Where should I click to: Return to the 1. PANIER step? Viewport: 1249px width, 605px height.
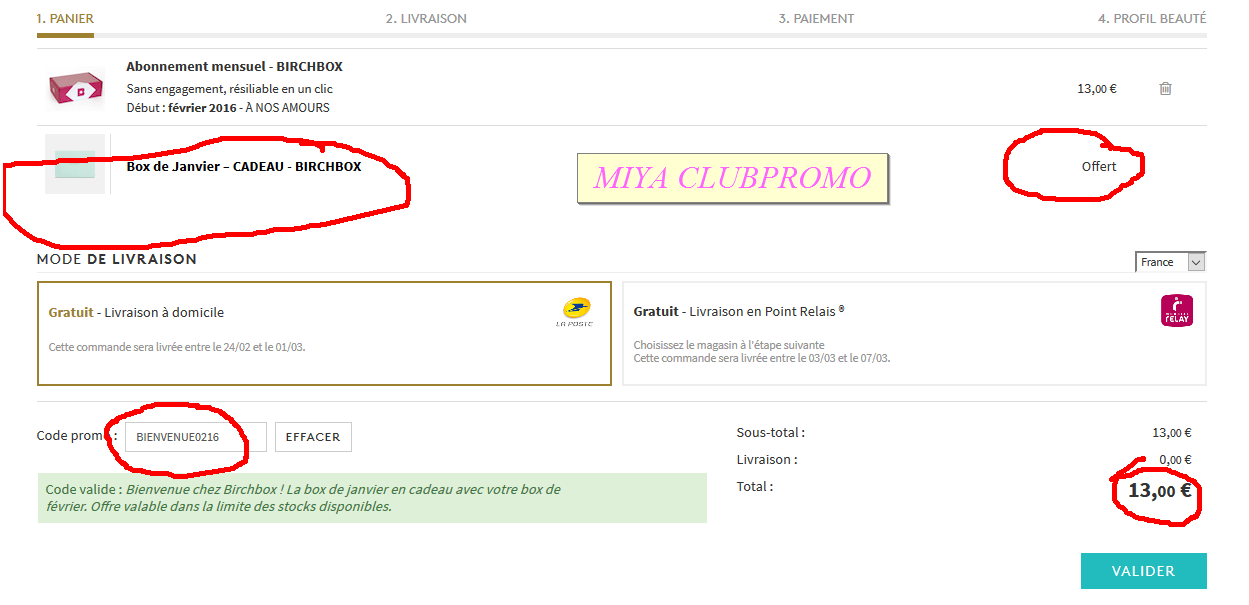click(64, 18)
